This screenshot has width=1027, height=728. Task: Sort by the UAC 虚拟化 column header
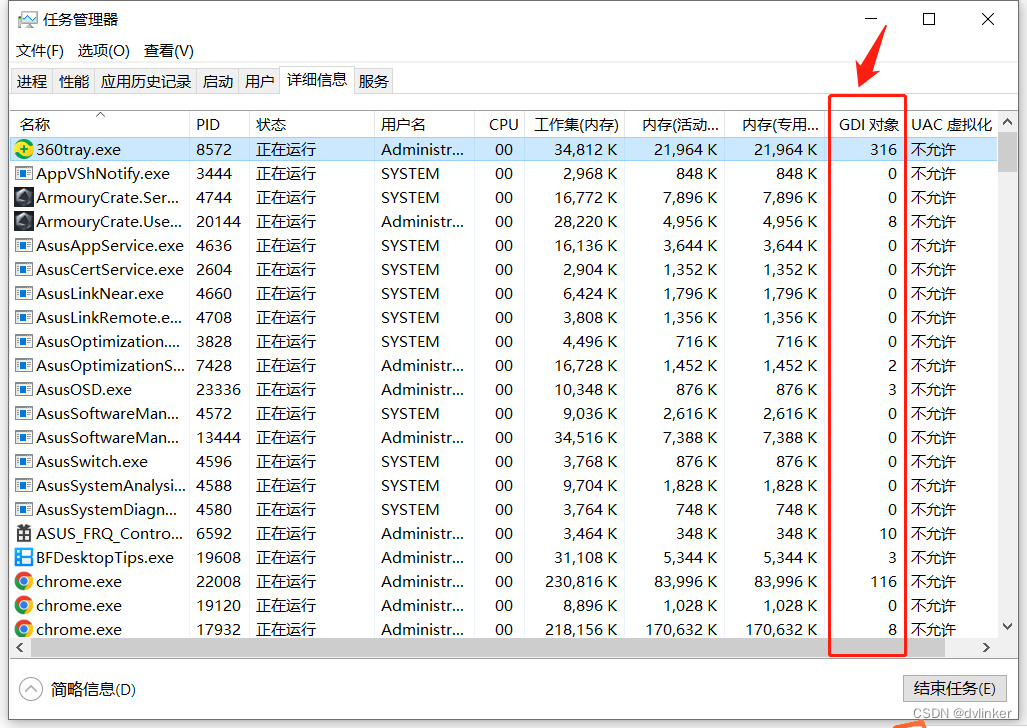point(952,125)
